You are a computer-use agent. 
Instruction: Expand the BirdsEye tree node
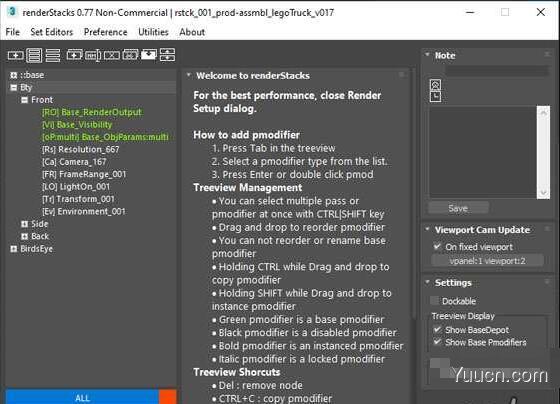[x=14, y=249]
